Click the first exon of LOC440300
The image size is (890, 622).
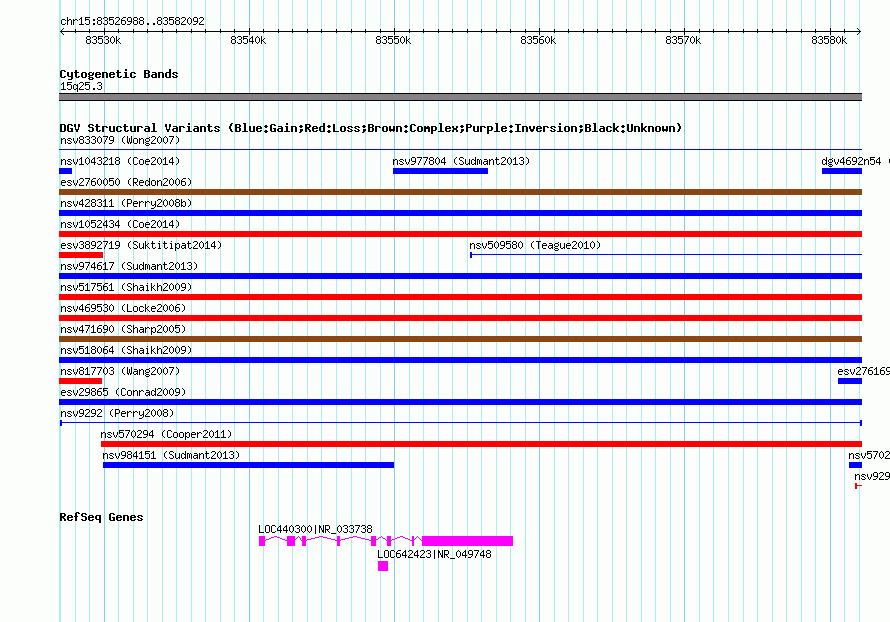262,541
